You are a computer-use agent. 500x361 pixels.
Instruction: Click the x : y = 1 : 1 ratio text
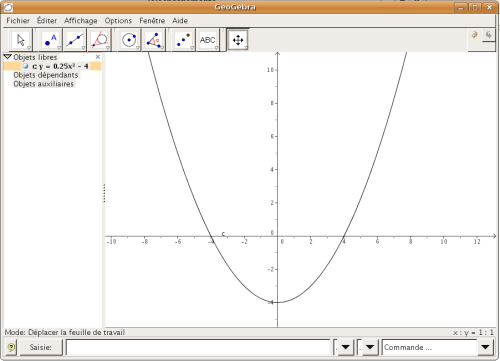[473, 332]
